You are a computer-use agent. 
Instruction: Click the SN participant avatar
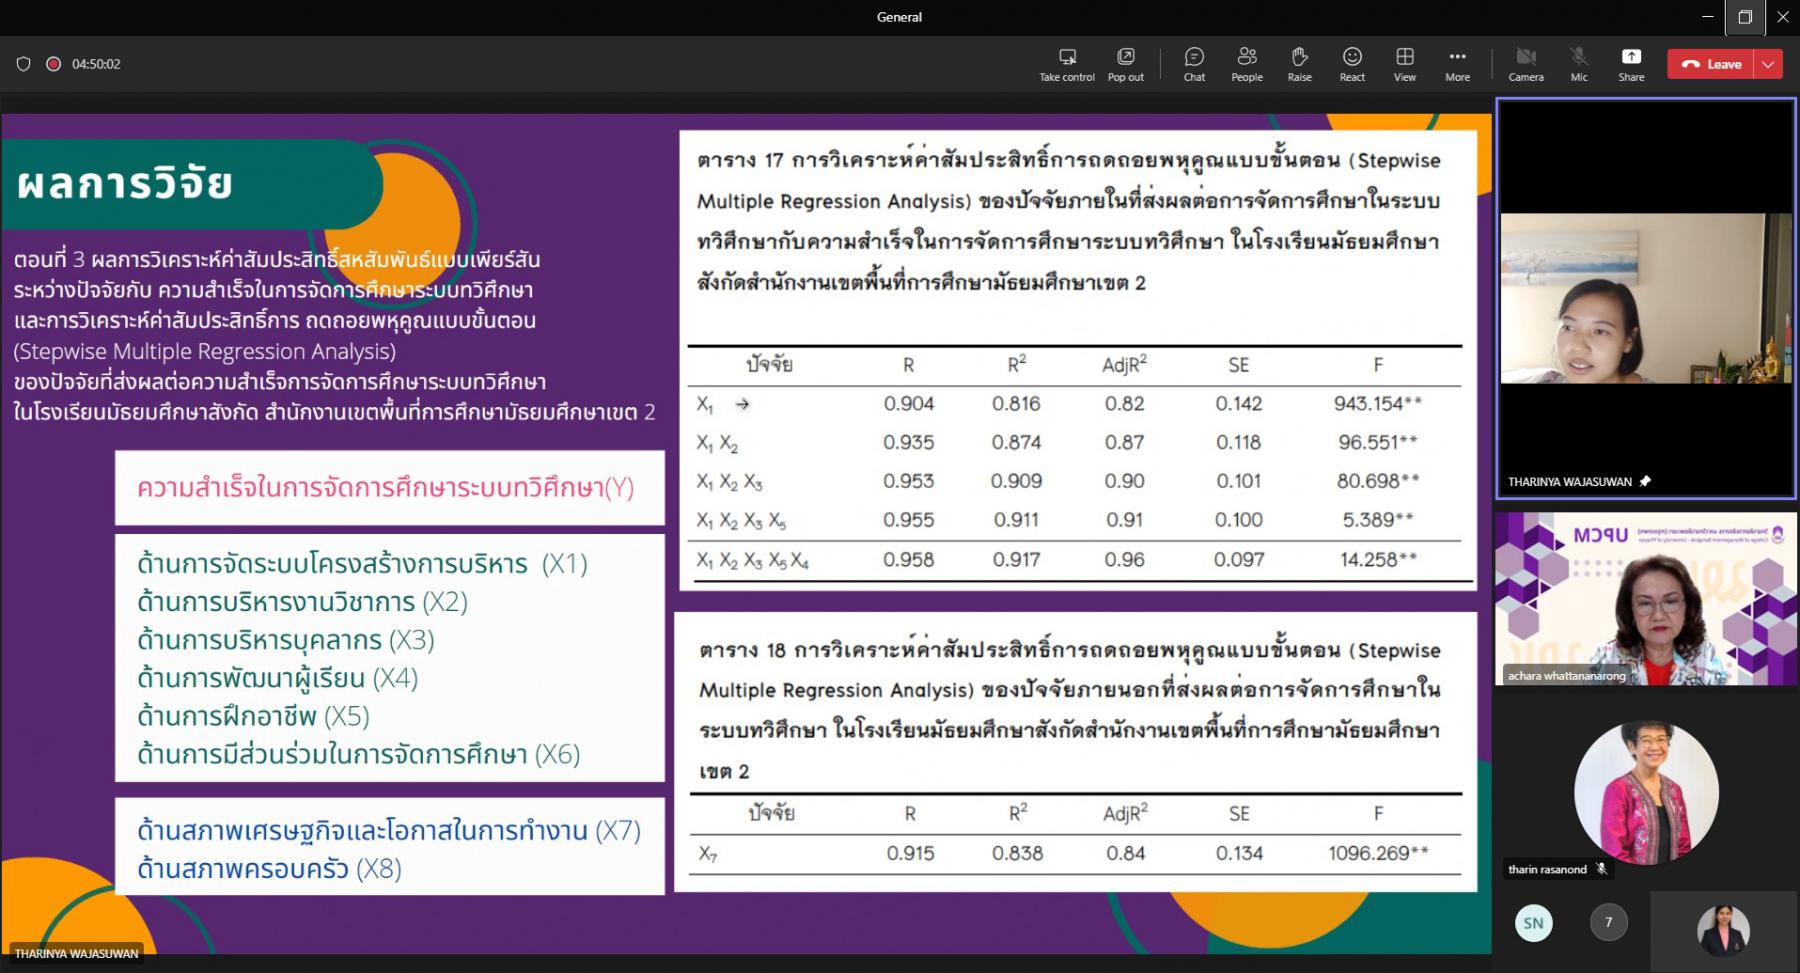click(x=1533, y=923)
